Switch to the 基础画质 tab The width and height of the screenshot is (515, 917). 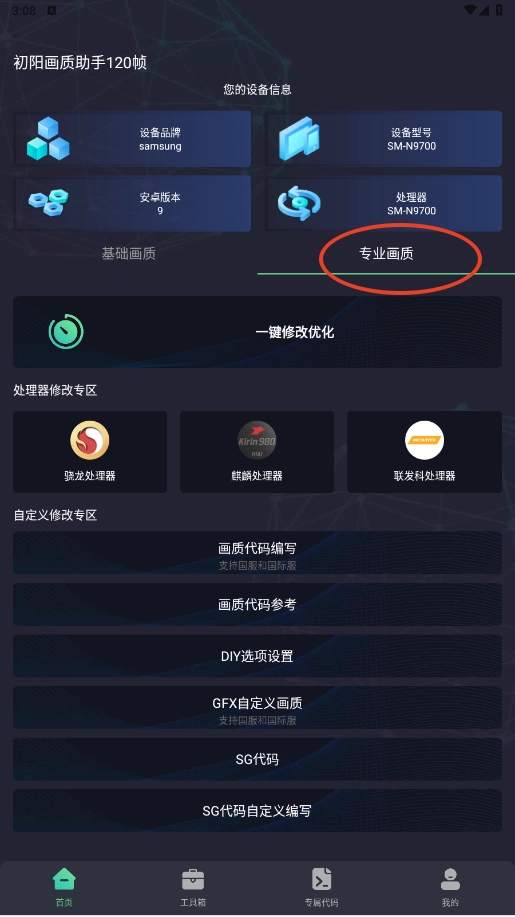click(x=129, y=253)
